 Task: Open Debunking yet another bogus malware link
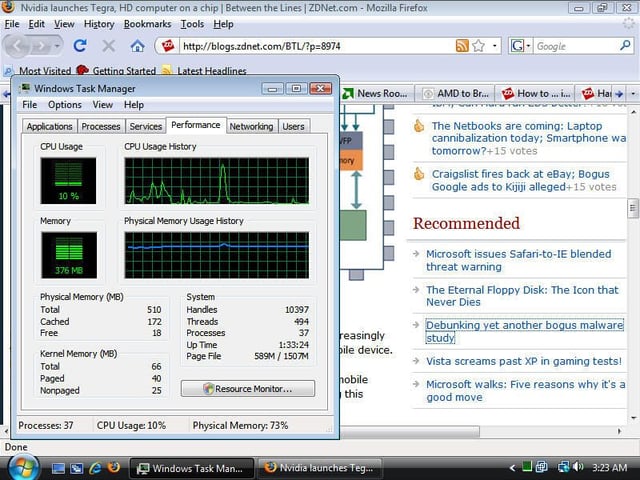(524, 331)
